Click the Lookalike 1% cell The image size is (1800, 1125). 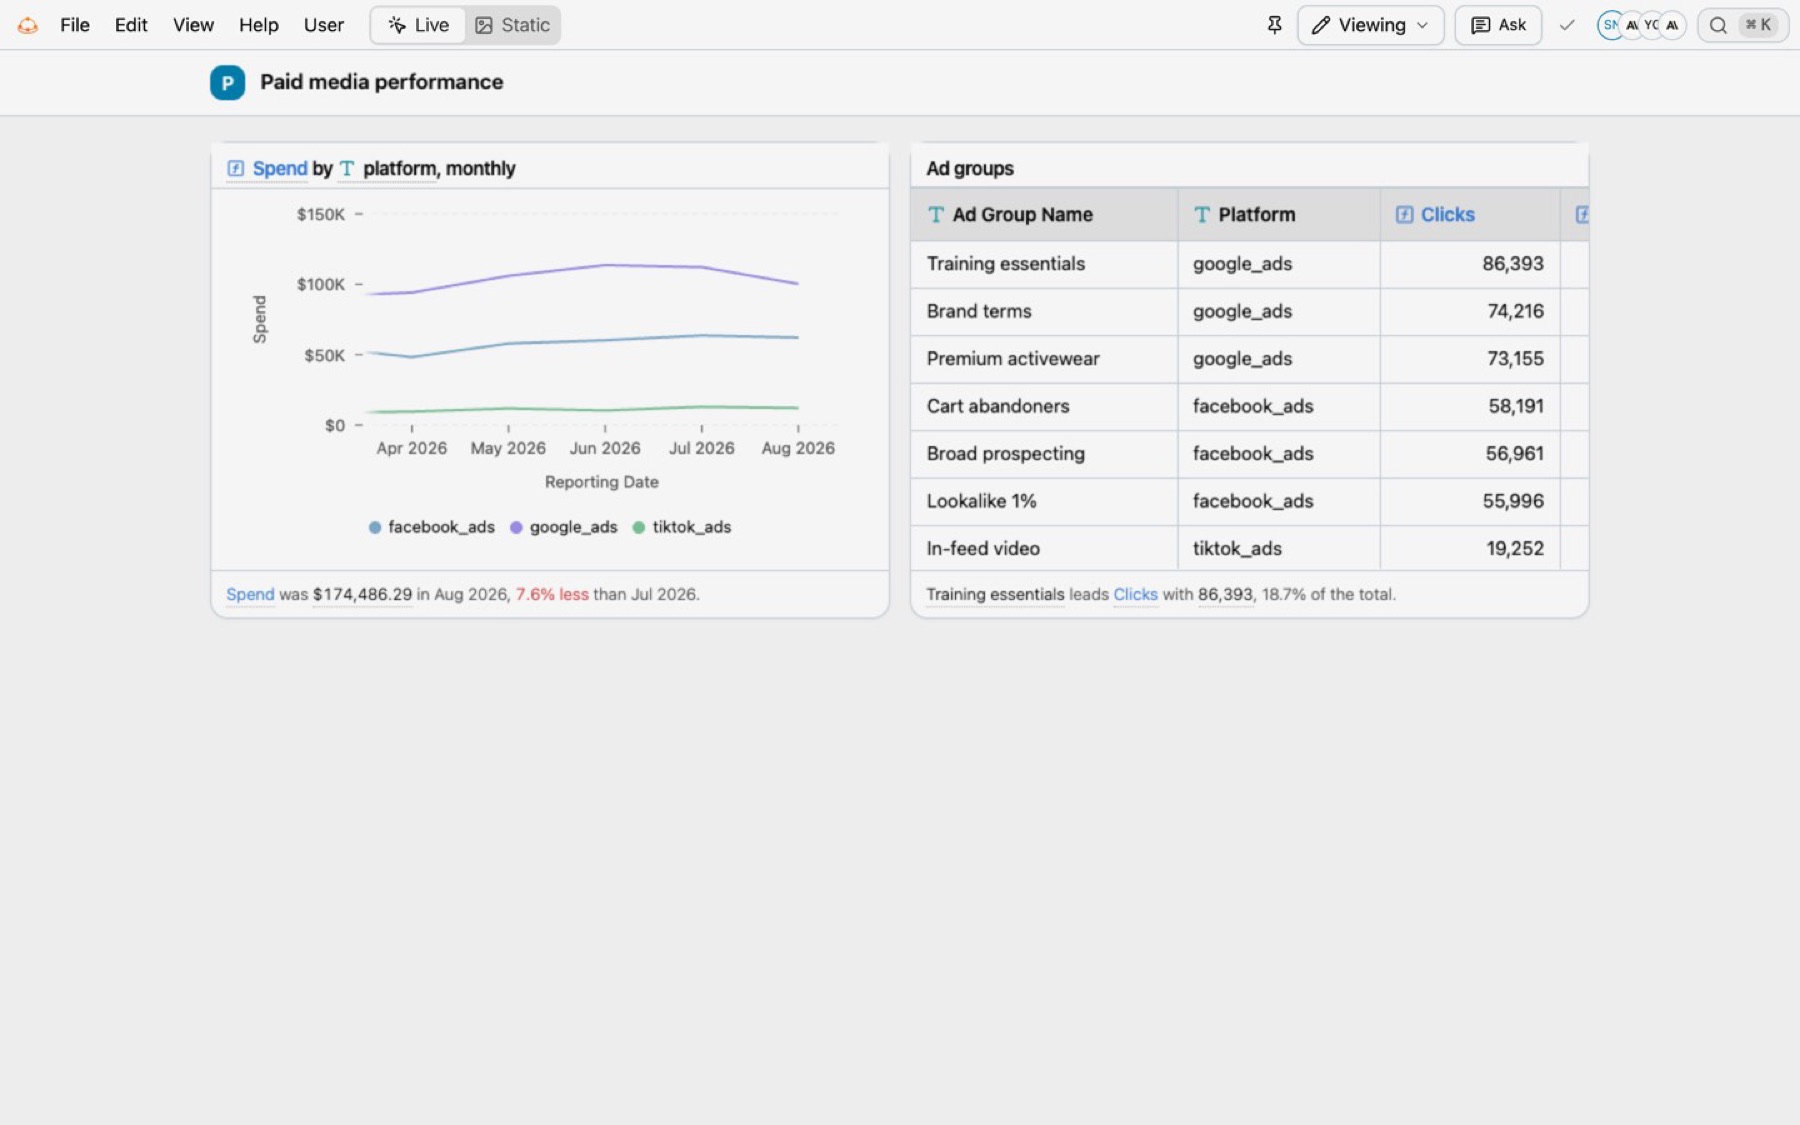[x=1044, y=501]
